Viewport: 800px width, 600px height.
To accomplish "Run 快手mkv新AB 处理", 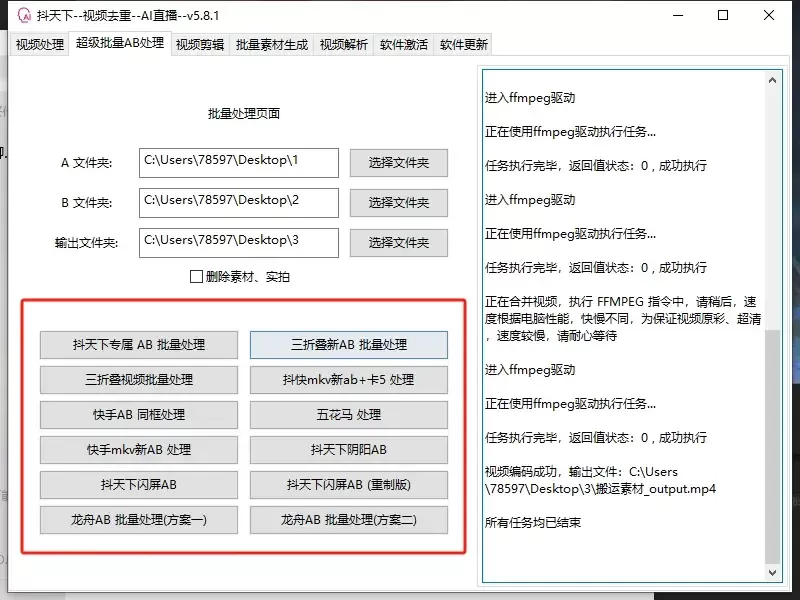I will [139, 449].
